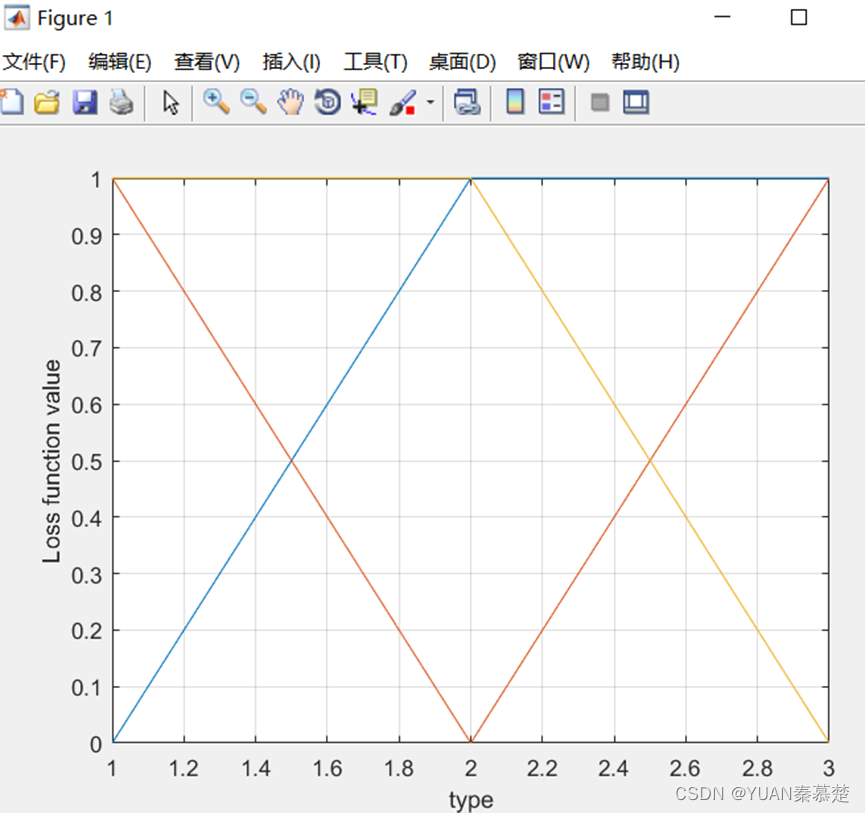Open the 查看(V) menu
Screen dimensions: 865x813
(207, 62)
